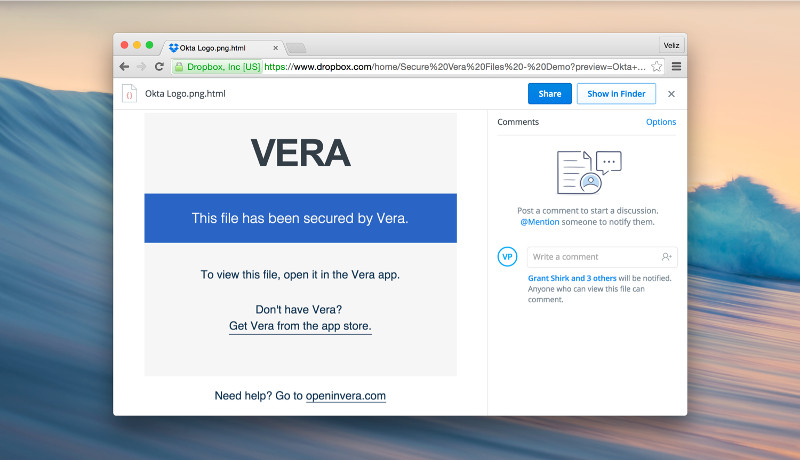Go back with the browser back arrow
The width and height of the screenshot is (800, 460).
124,67
